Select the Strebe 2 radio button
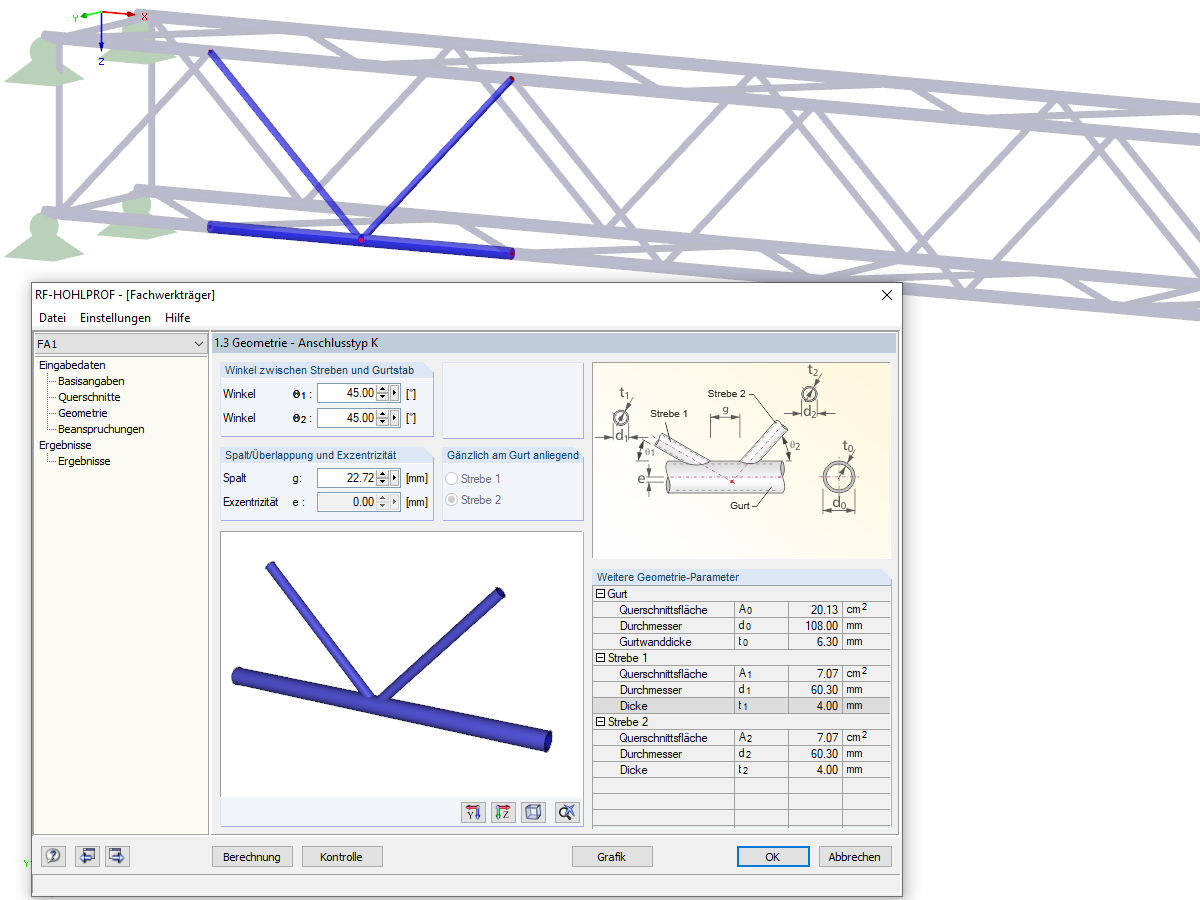This screenshot has width=1200, height=900. point(450,500)
